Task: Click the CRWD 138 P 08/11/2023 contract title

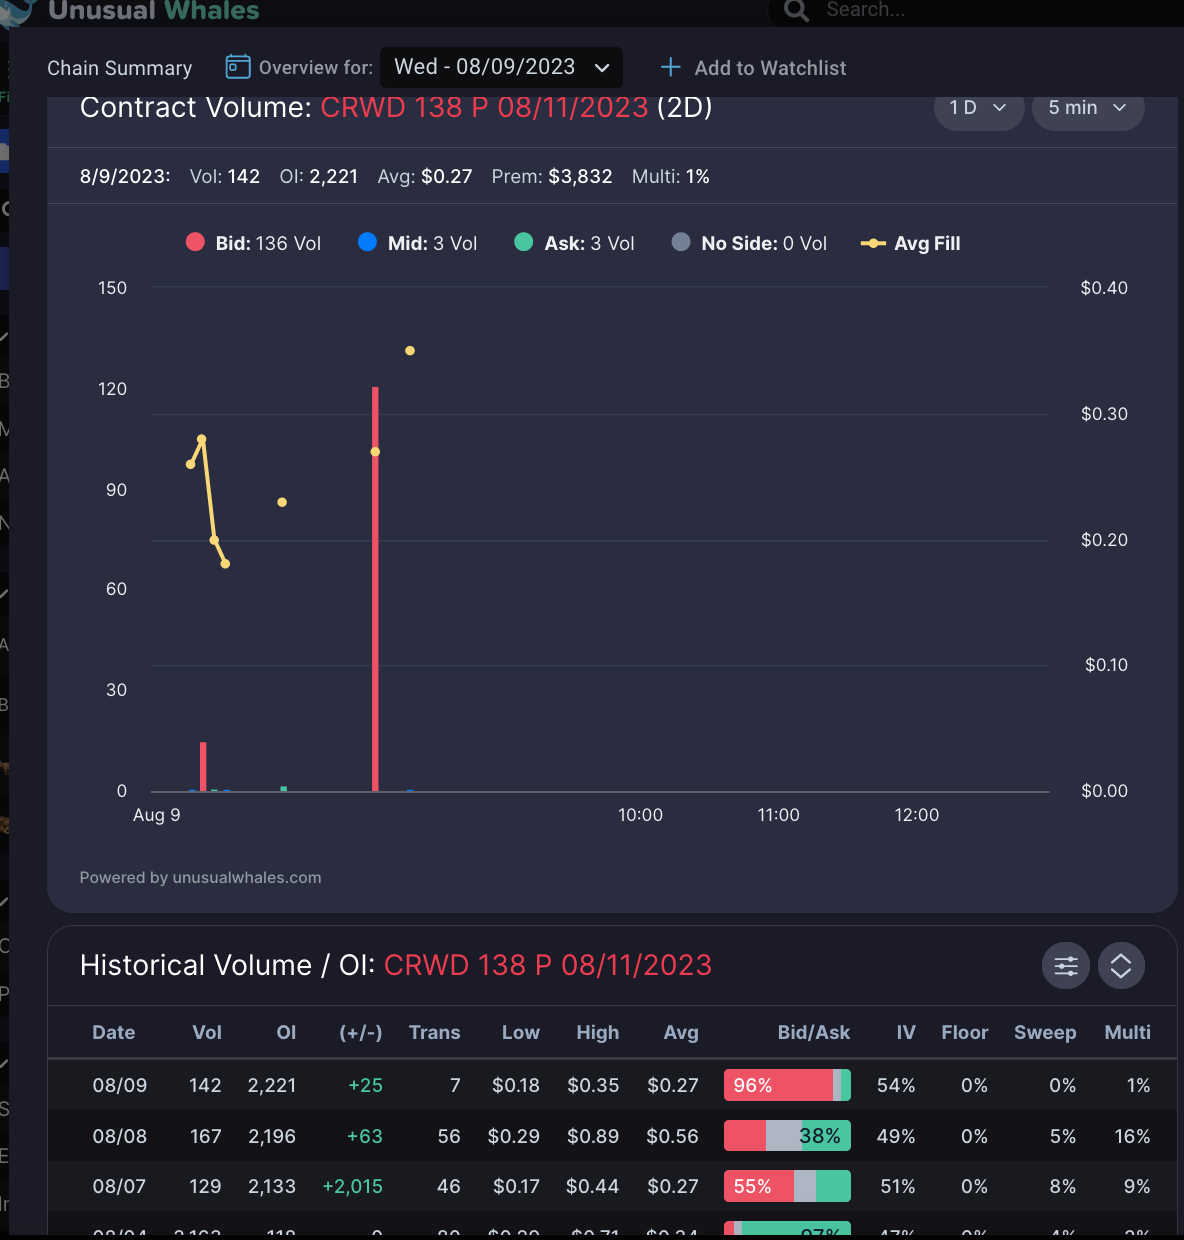Action: click(483, 107)
